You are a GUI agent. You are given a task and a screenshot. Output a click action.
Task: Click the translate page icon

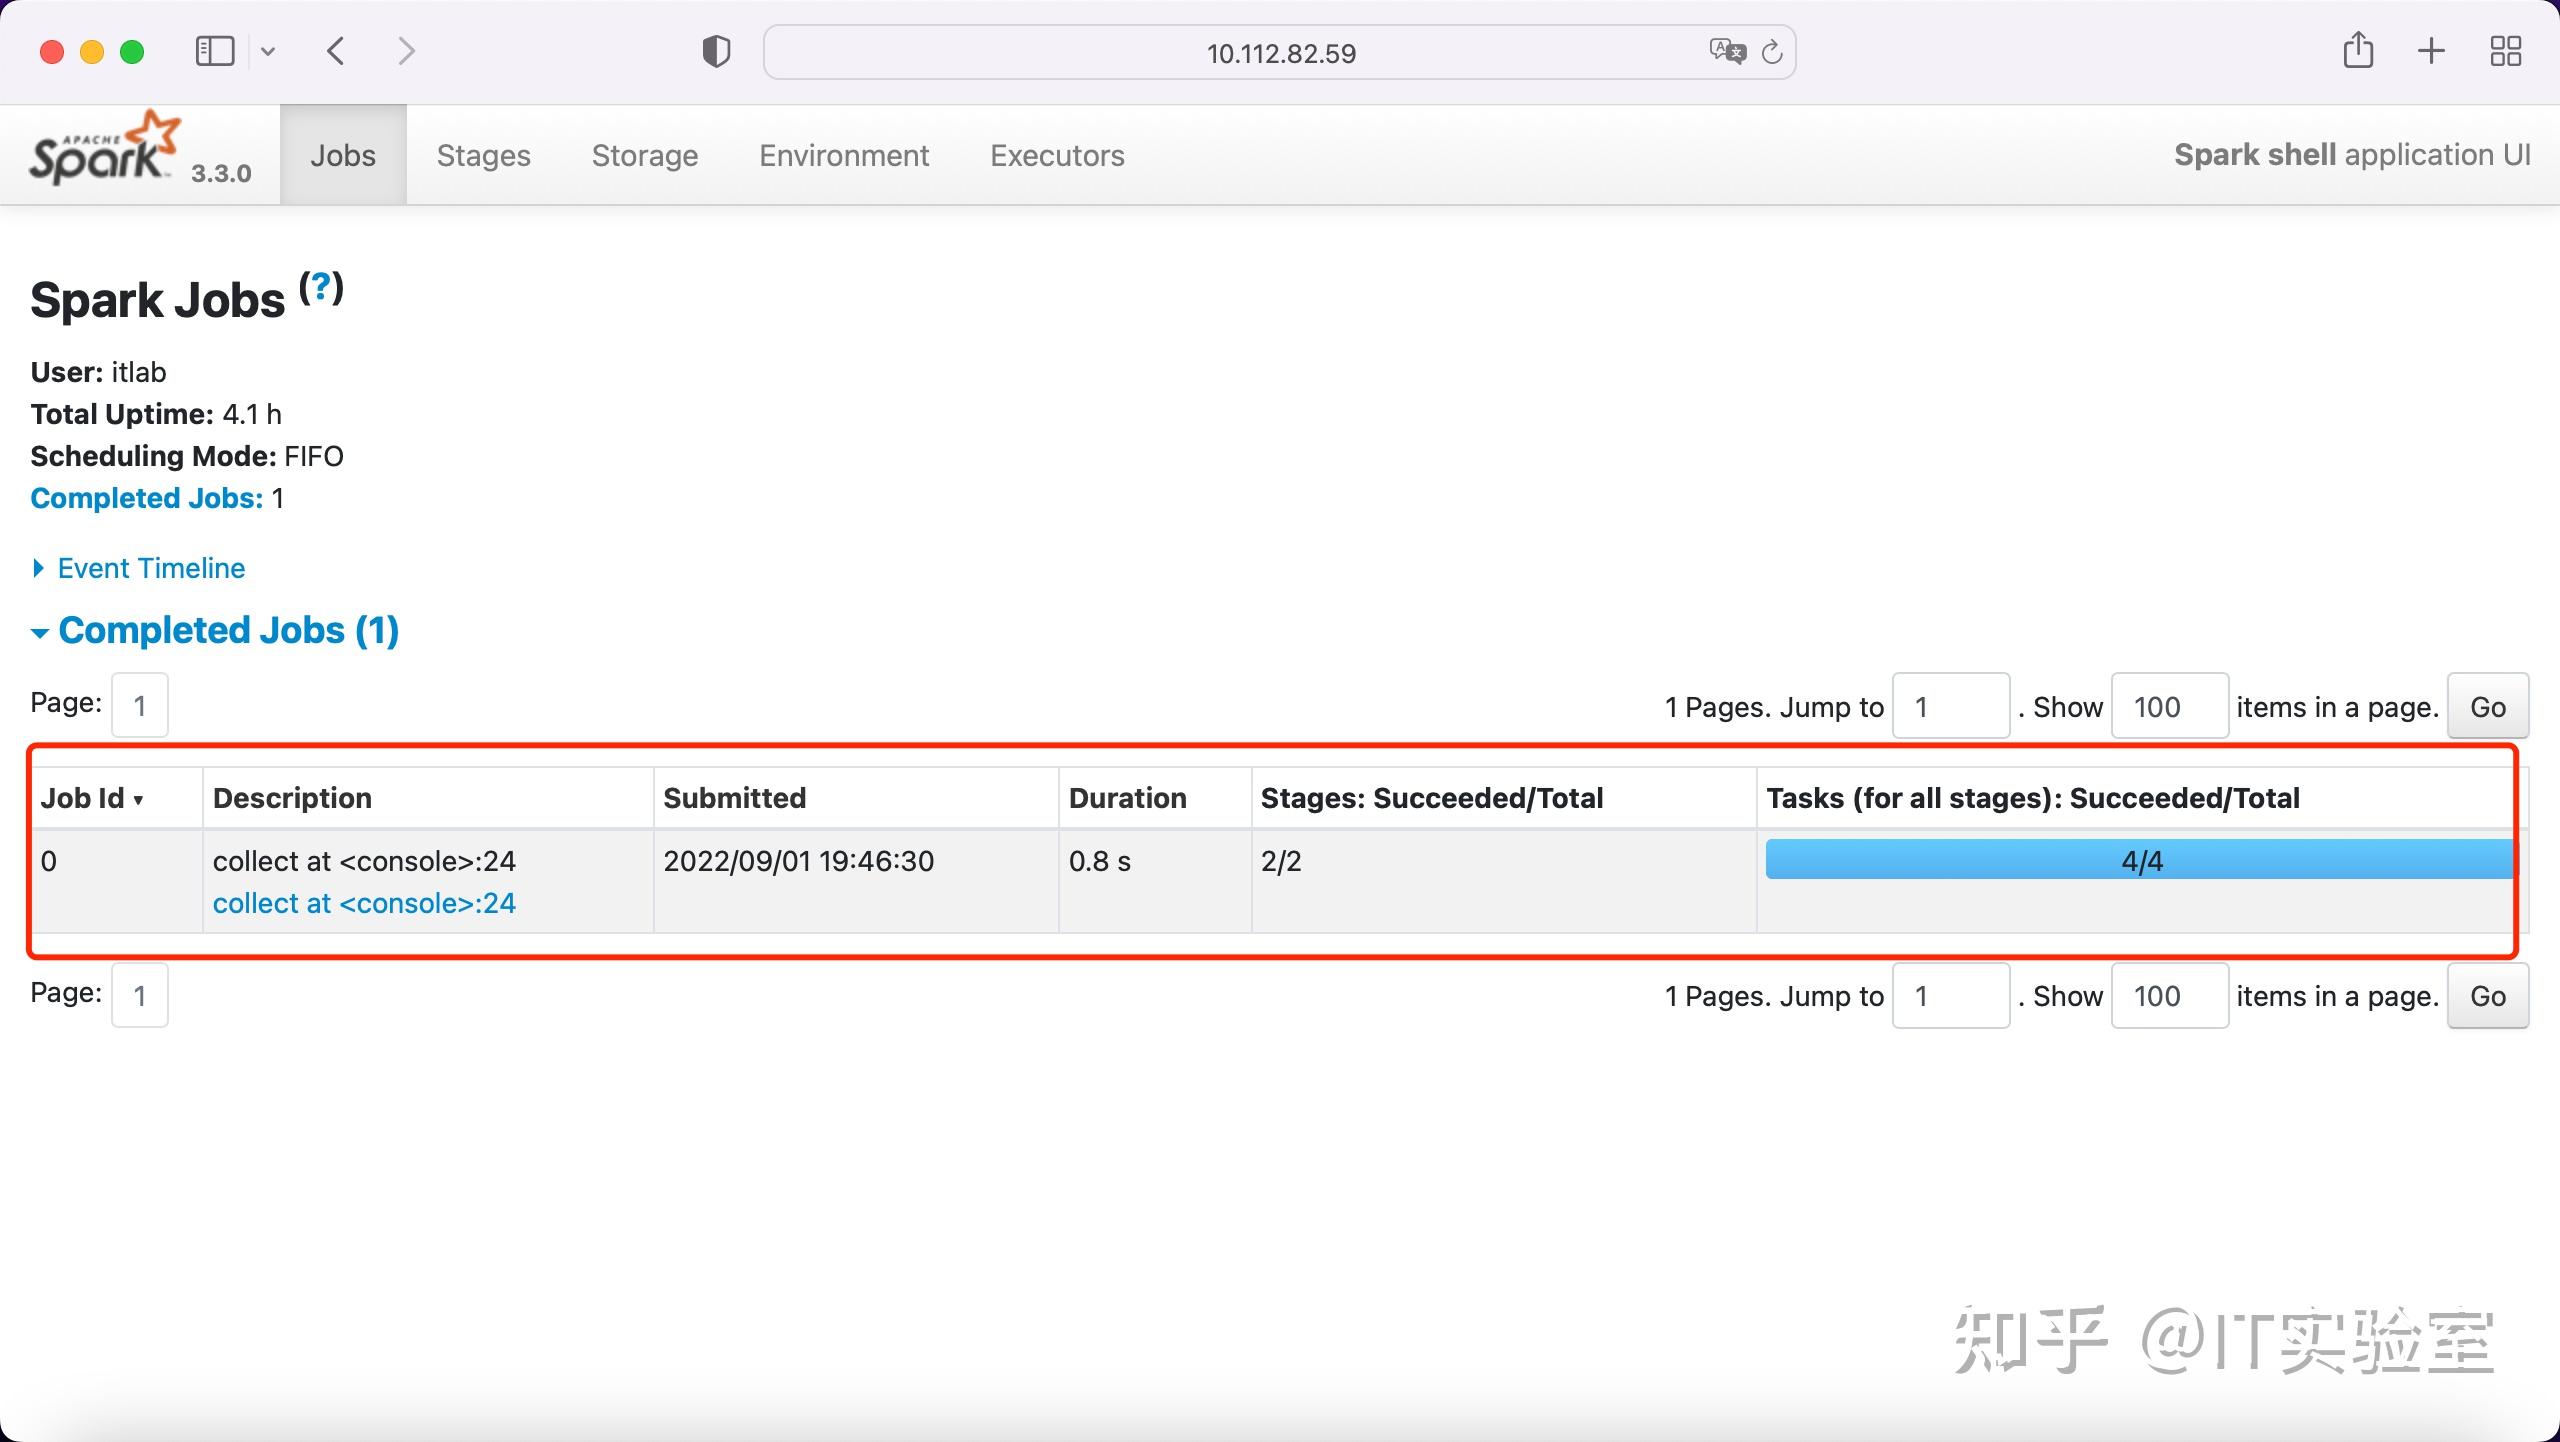(x=1727, y=51)
